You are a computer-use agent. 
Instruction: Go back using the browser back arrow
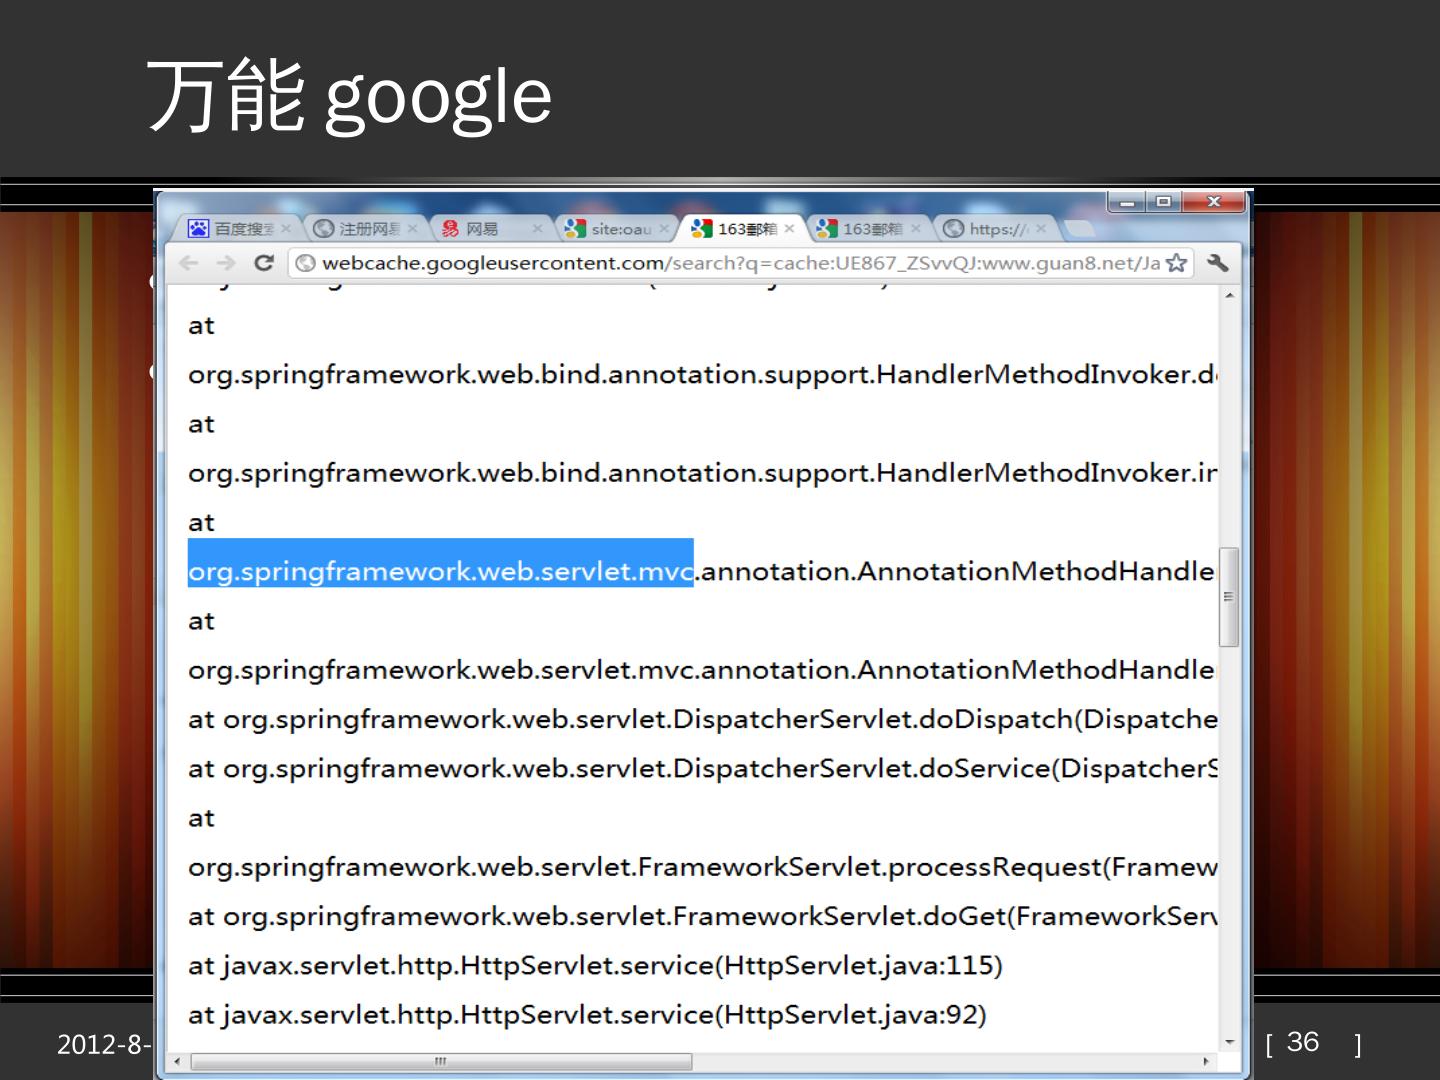tap(188, 263)
